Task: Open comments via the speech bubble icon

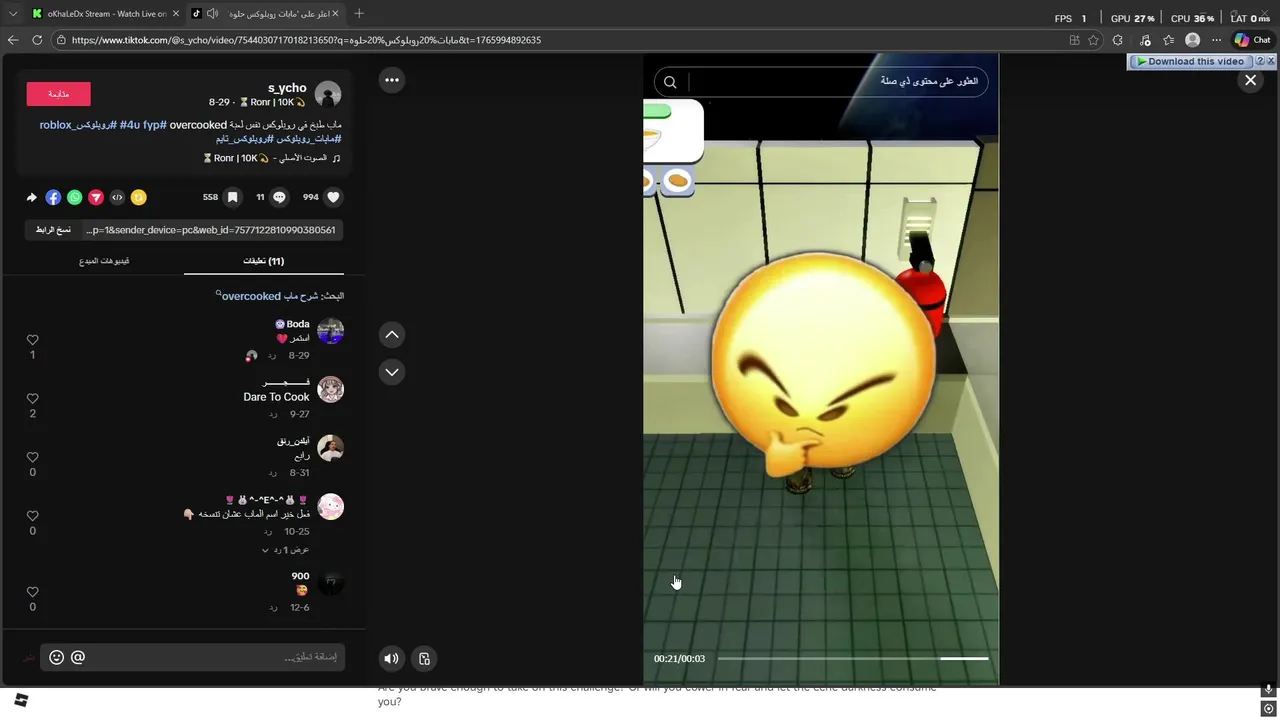Action: (280, 198)
